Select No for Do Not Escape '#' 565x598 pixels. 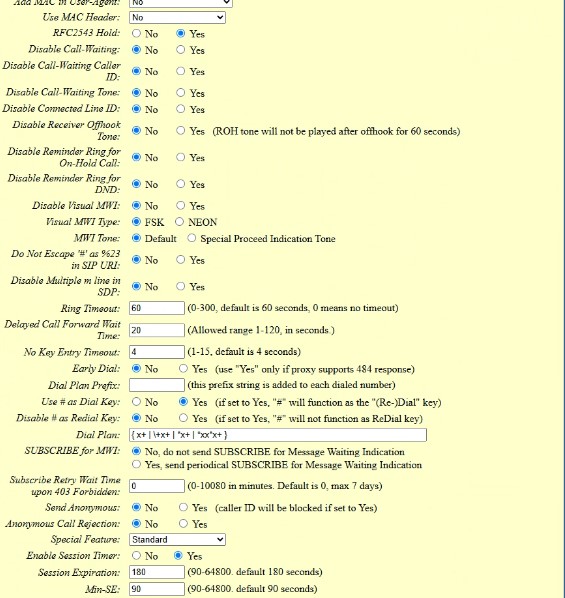pos(136,260)
